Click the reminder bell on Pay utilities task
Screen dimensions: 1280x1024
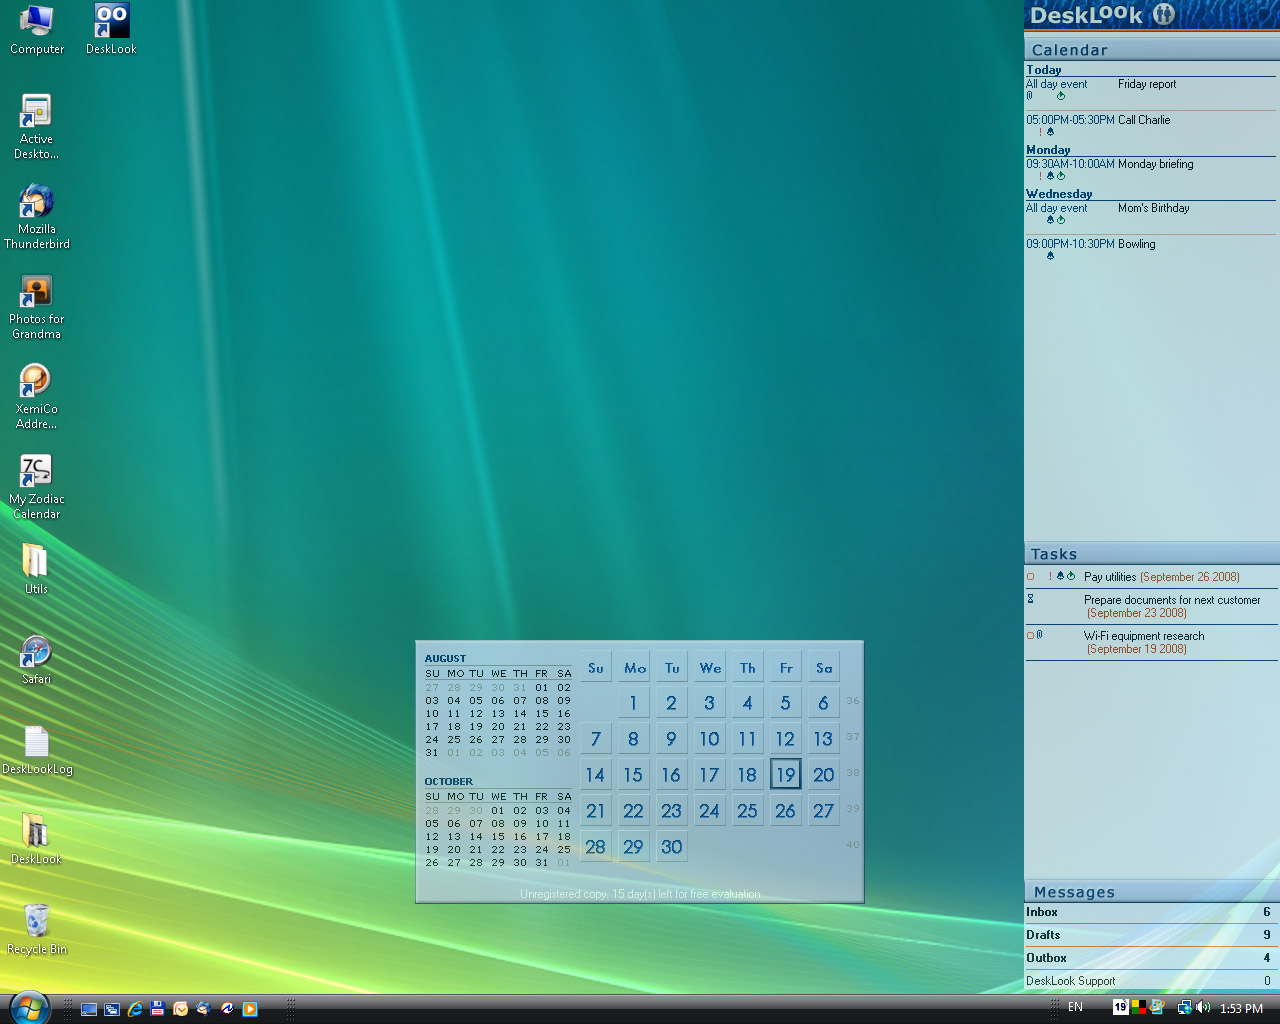pyautogui.click(x=1060, y=576)
